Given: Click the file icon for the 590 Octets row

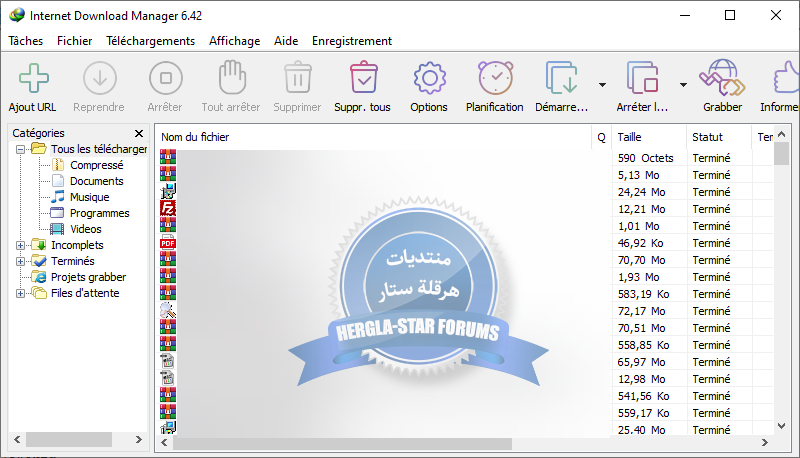Looking at the screenshot, I should (x=168, y=157).
